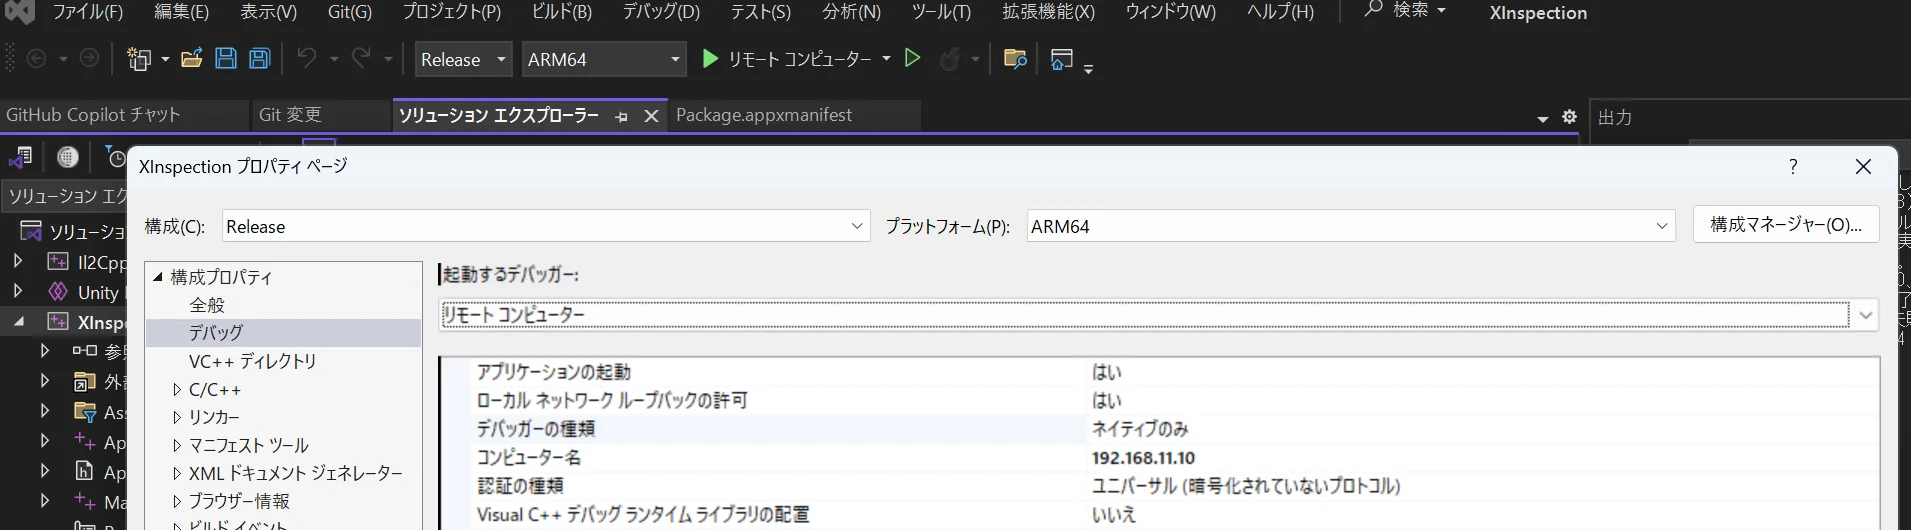Viewport: 1911px width, 530px height.
Task: Click the コンピューター名 value 192.168.11.10
Action: tap(1143, 458)
